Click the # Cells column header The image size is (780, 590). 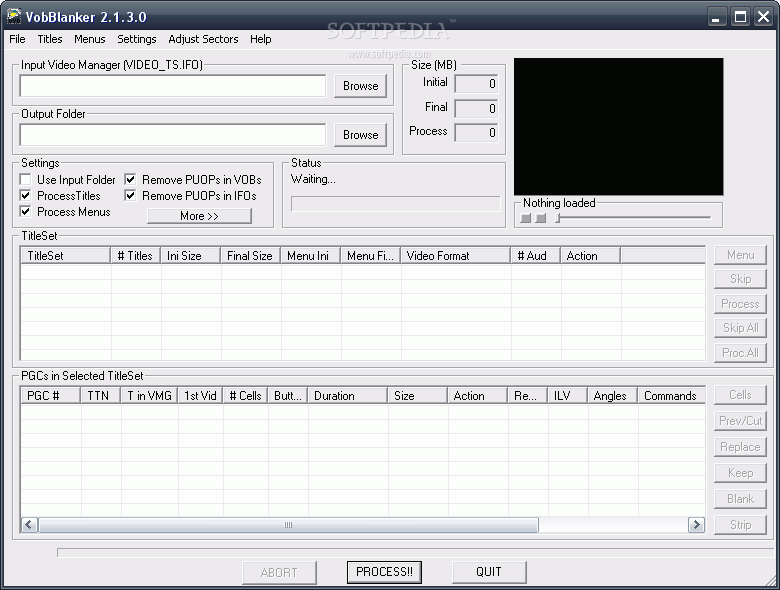point(245,396)
